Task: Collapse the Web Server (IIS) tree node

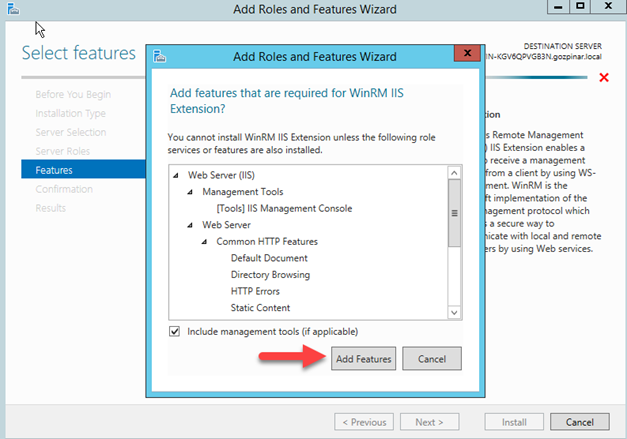Action: (176, 176)
